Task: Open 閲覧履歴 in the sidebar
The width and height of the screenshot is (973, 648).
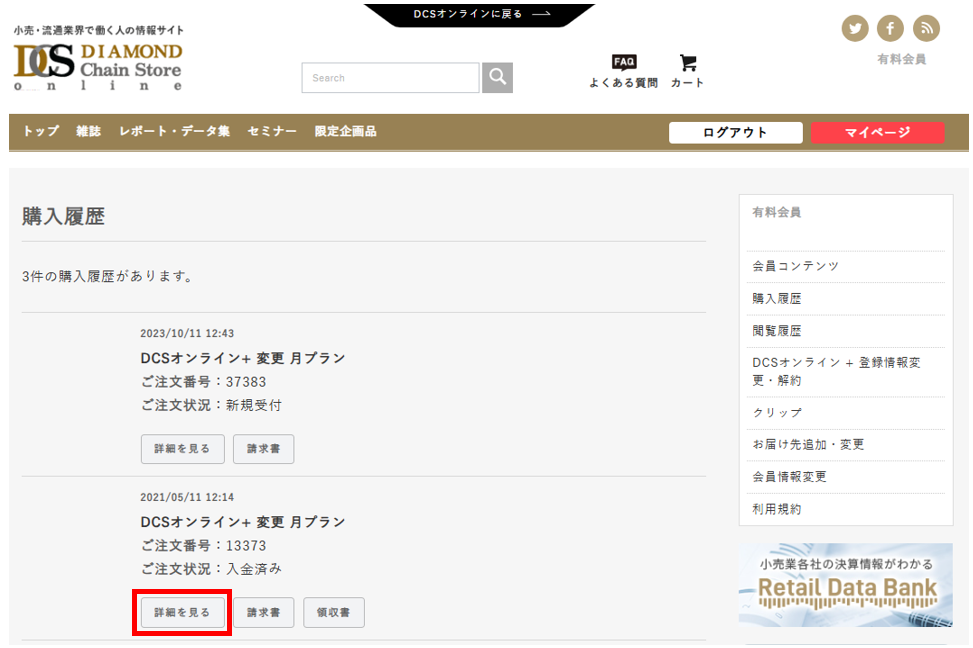Action: pos(777,331)
